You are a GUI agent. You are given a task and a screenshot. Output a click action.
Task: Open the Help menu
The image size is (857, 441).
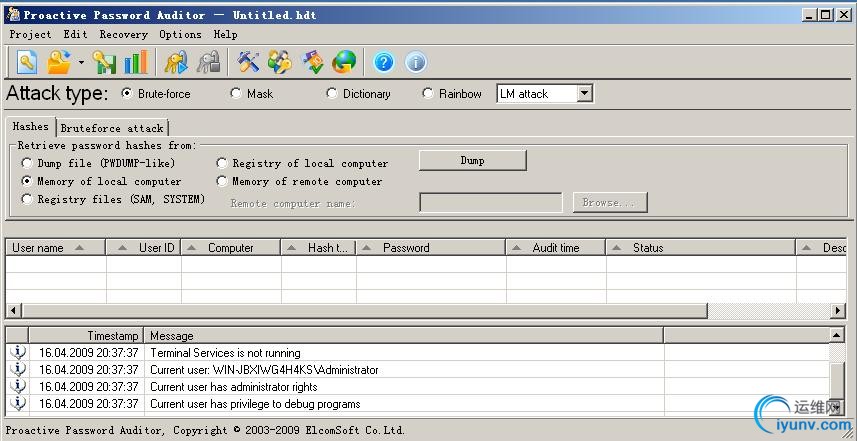click(x=225, y=34)
